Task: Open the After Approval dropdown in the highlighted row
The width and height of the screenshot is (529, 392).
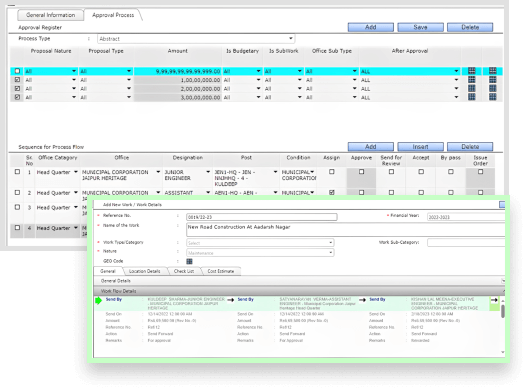Action: pyautogui.click(x=410, y=71)
